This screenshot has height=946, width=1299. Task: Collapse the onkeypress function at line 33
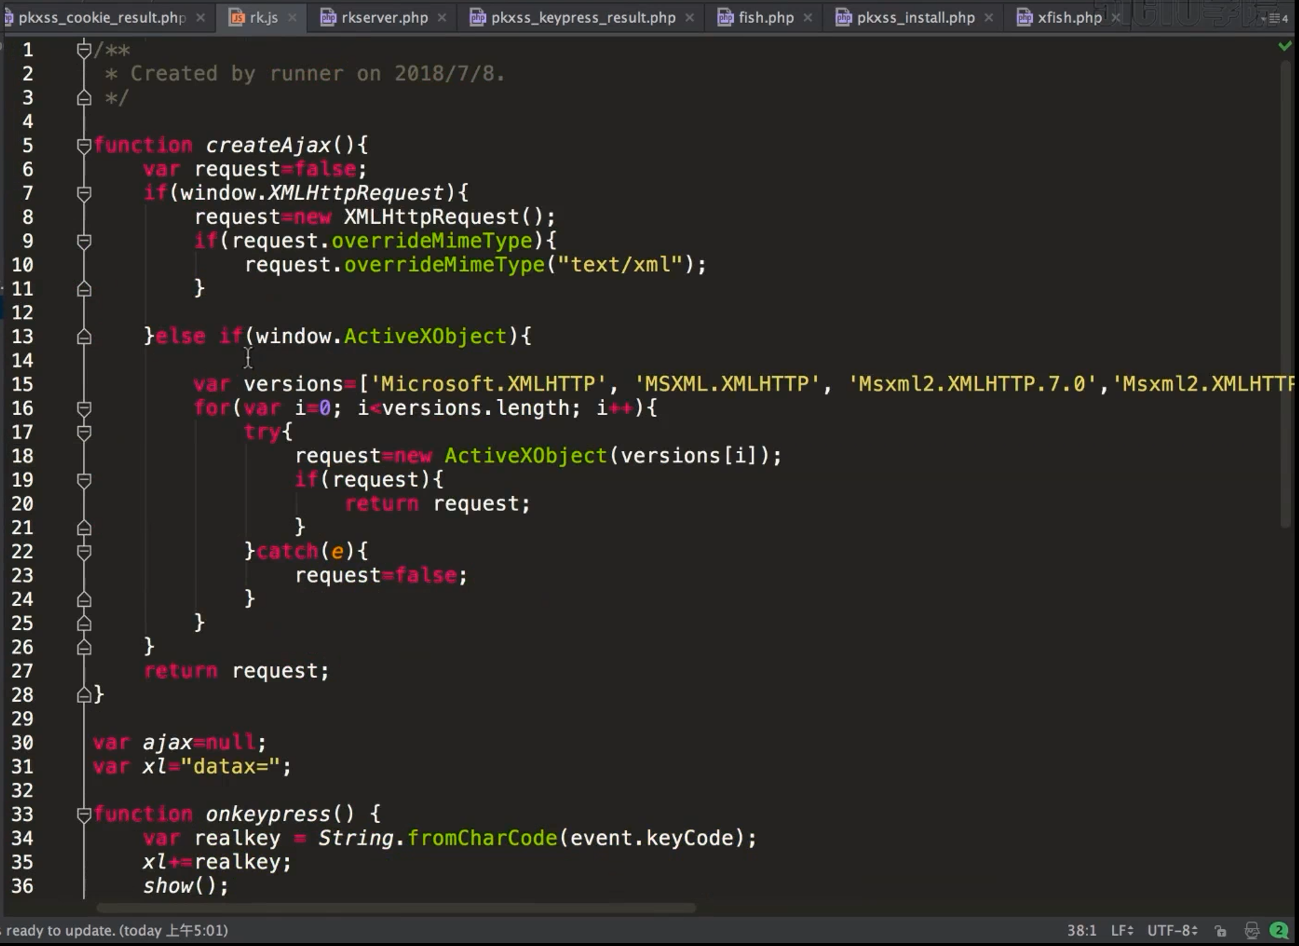click(84, 814)
